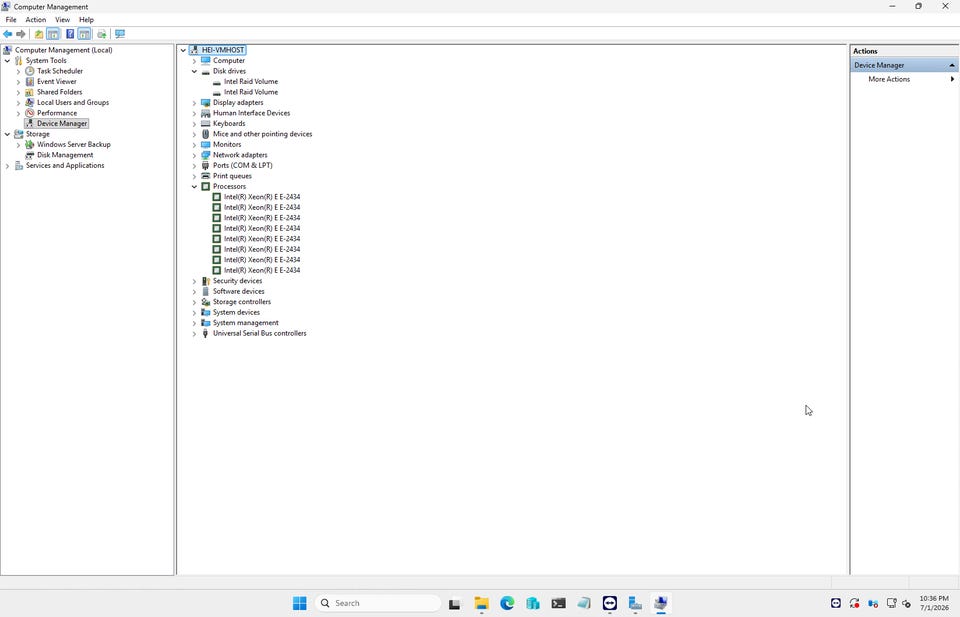Click More Actions in the Actions pane
This screenshot has width=960, height=617.
tap(889, 79)
